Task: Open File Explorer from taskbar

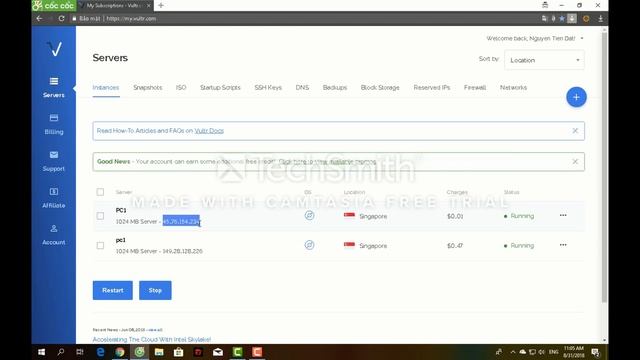Action: click(159, 352)
